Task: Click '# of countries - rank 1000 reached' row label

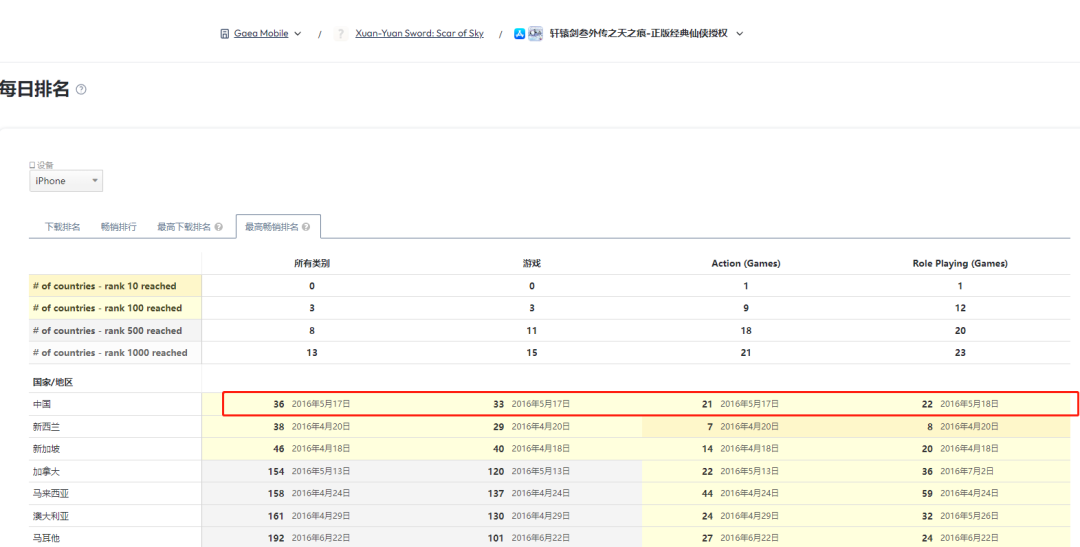Action: pyautogui.click(x=110, y=352)
